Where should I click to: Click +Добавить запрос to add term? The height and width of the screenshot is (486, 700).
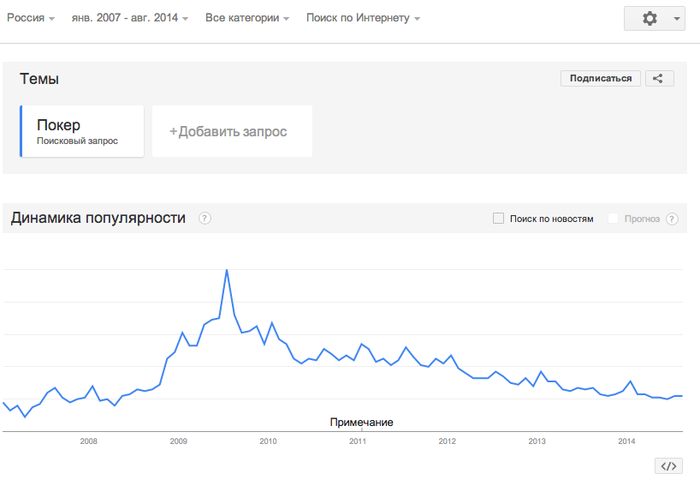tap(232, 131)
